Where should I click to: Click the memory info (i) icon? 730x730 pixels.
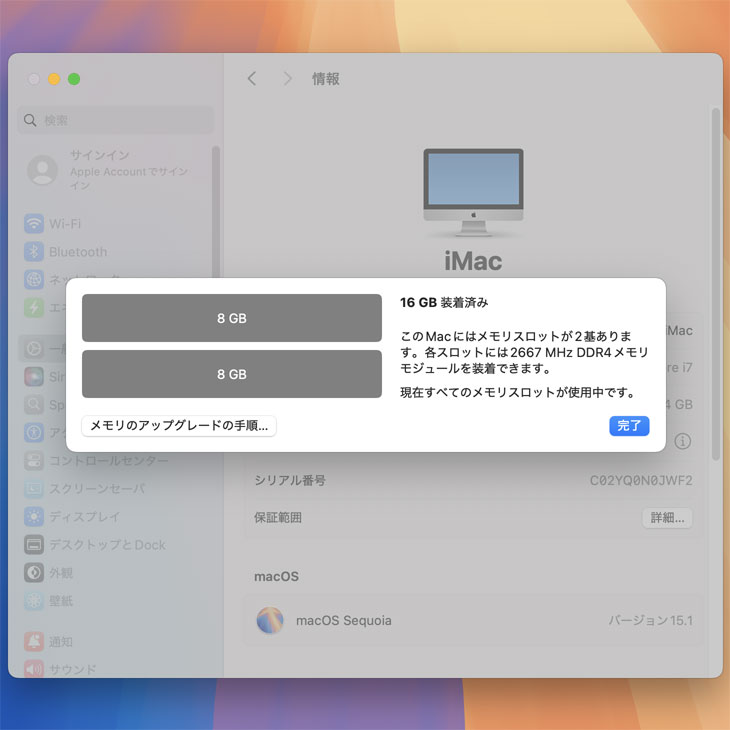[683, 441]
